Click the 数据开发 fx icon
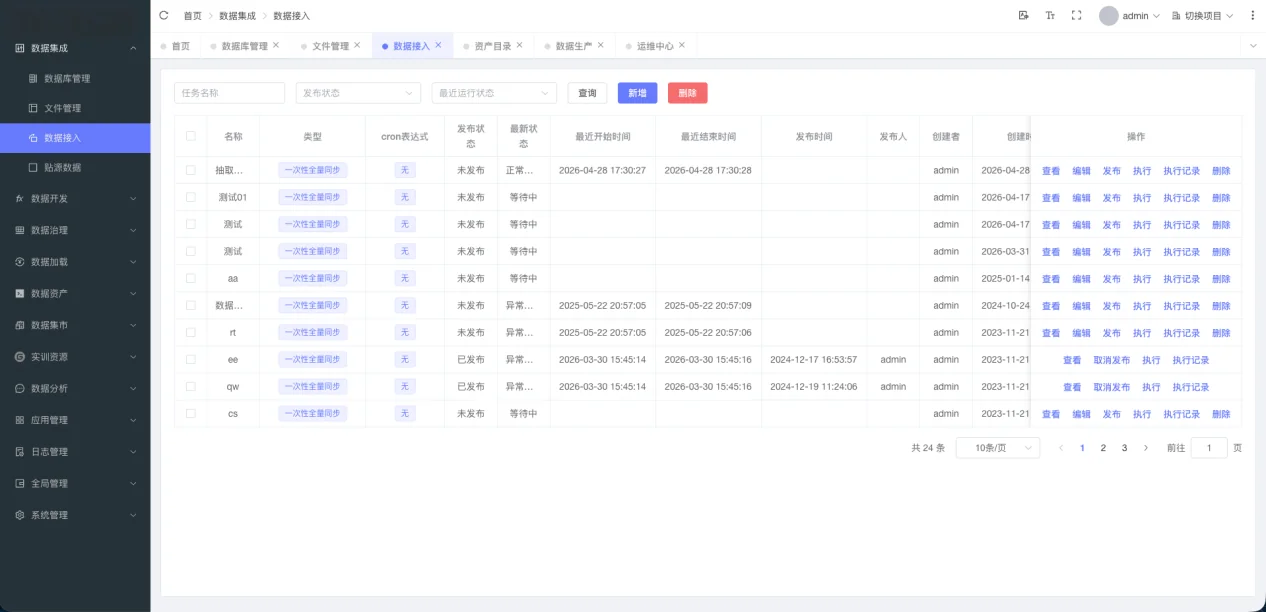The height and width of the screenshot is (612, 1266). [x=20, y=198]
